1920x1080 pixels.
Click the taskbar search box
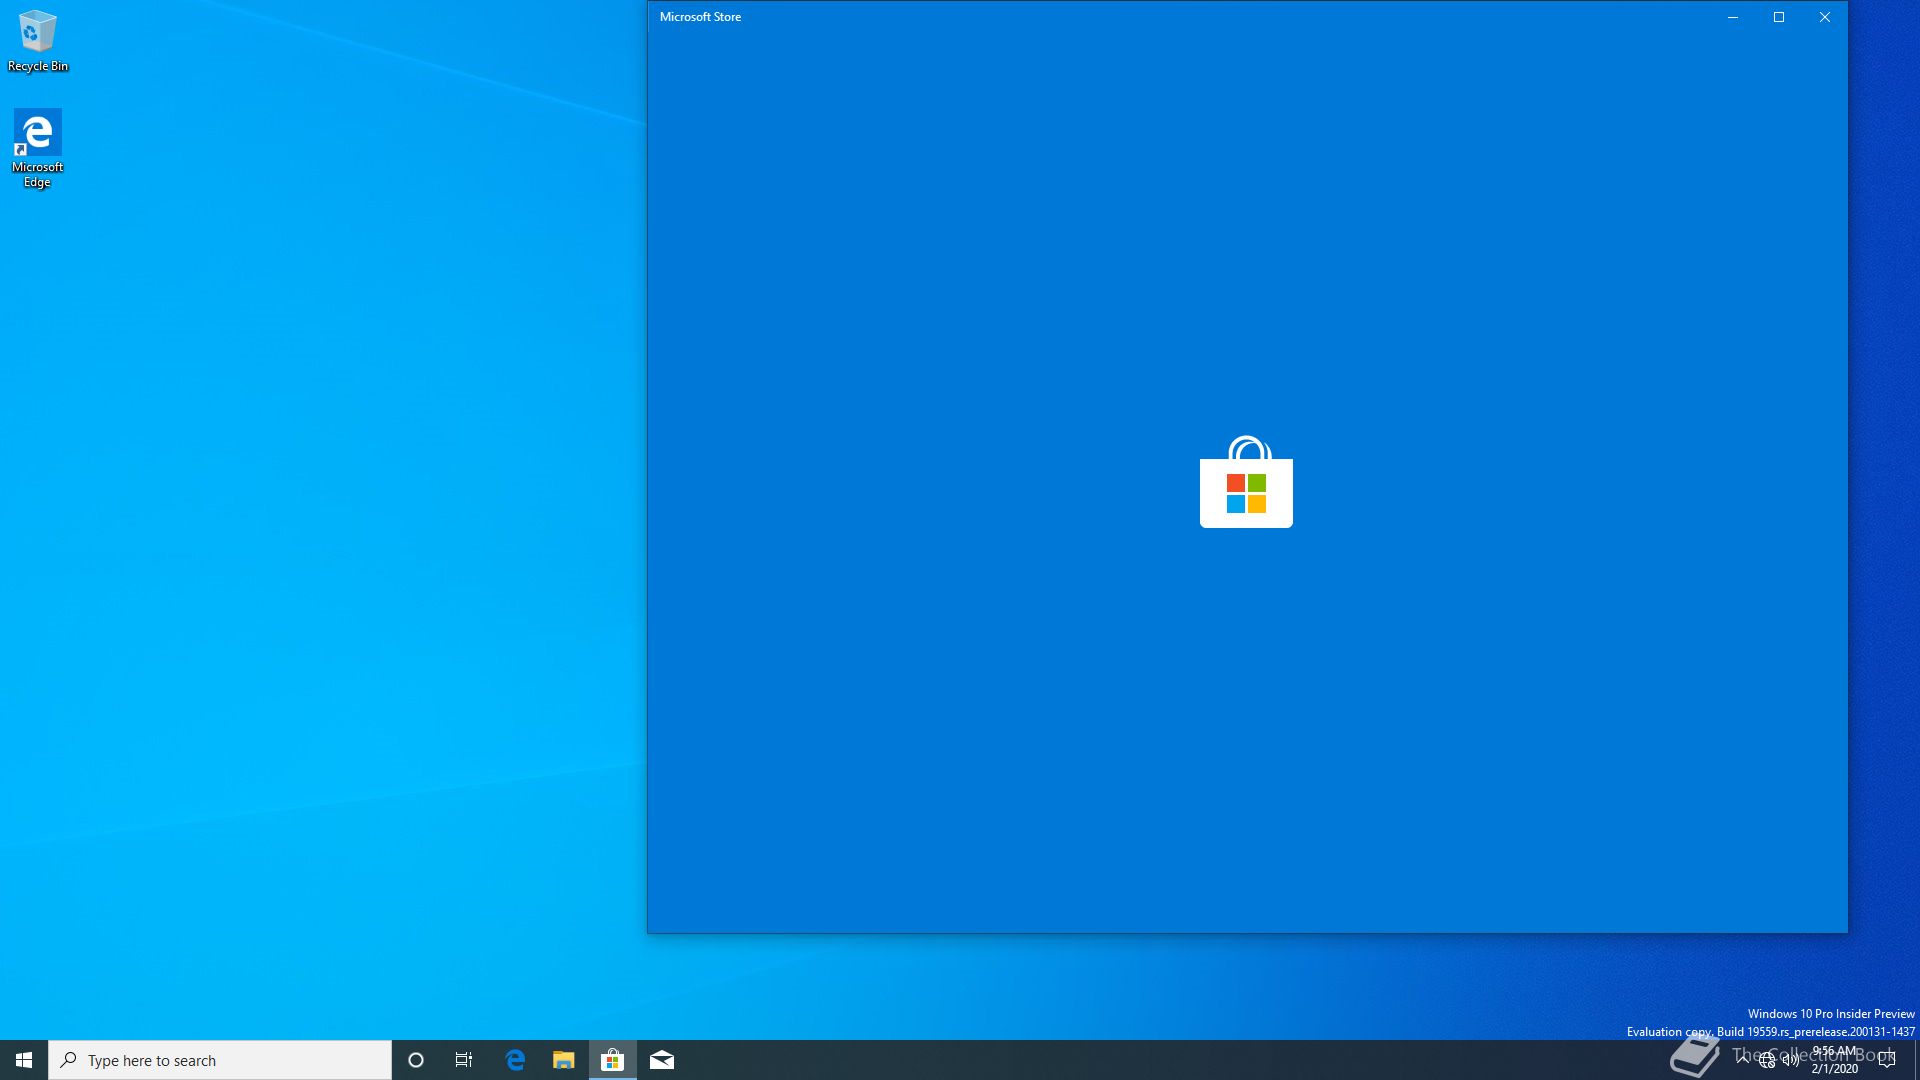(x=220, y=1060)
